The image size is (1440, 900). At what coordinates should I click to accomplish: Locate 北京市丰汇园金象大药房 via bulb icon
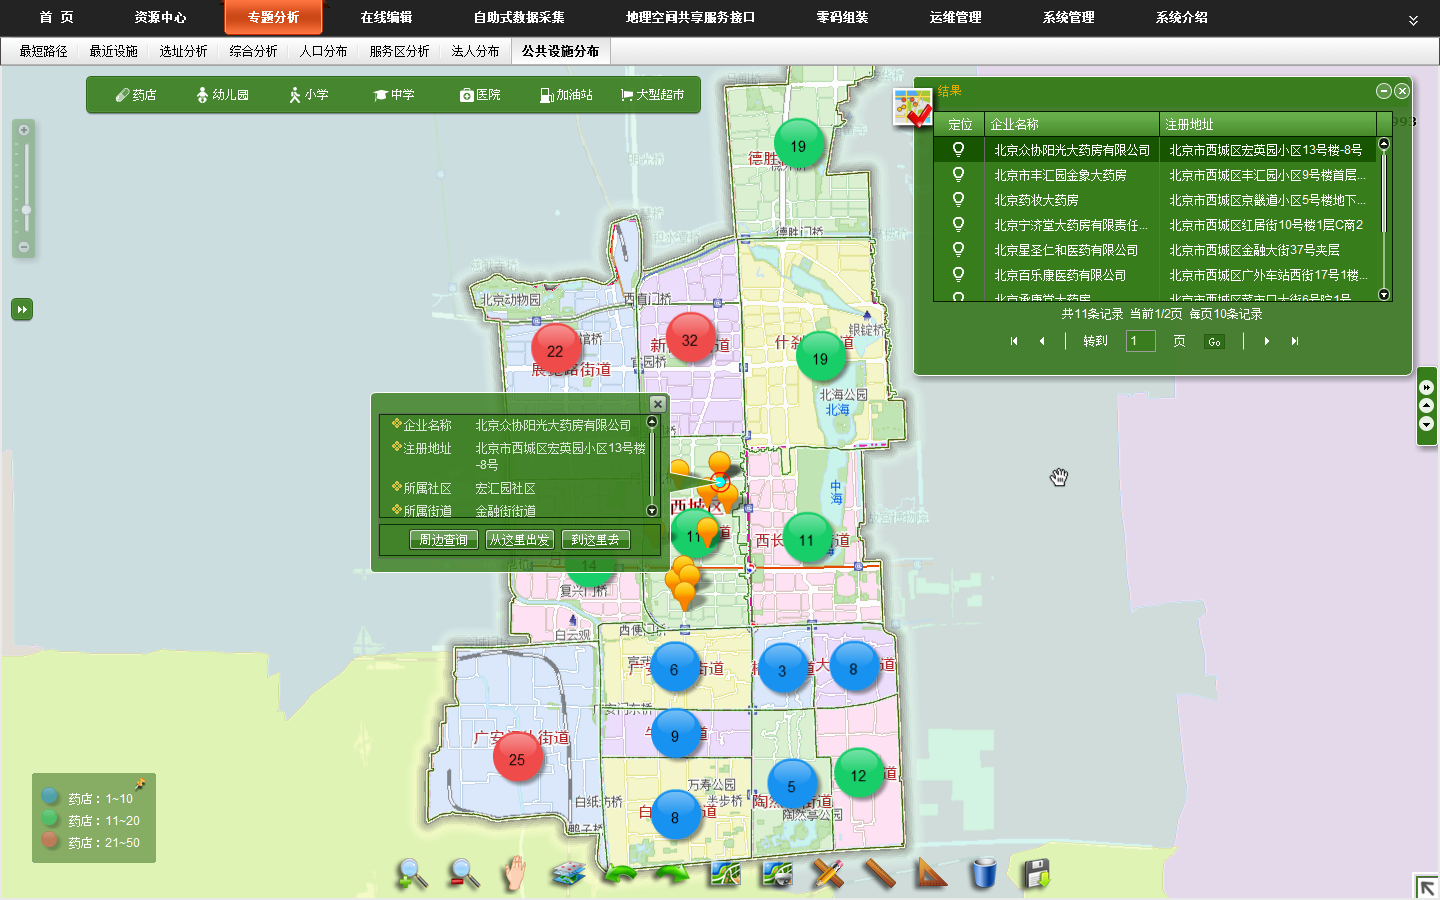click(x=958, y=174)
